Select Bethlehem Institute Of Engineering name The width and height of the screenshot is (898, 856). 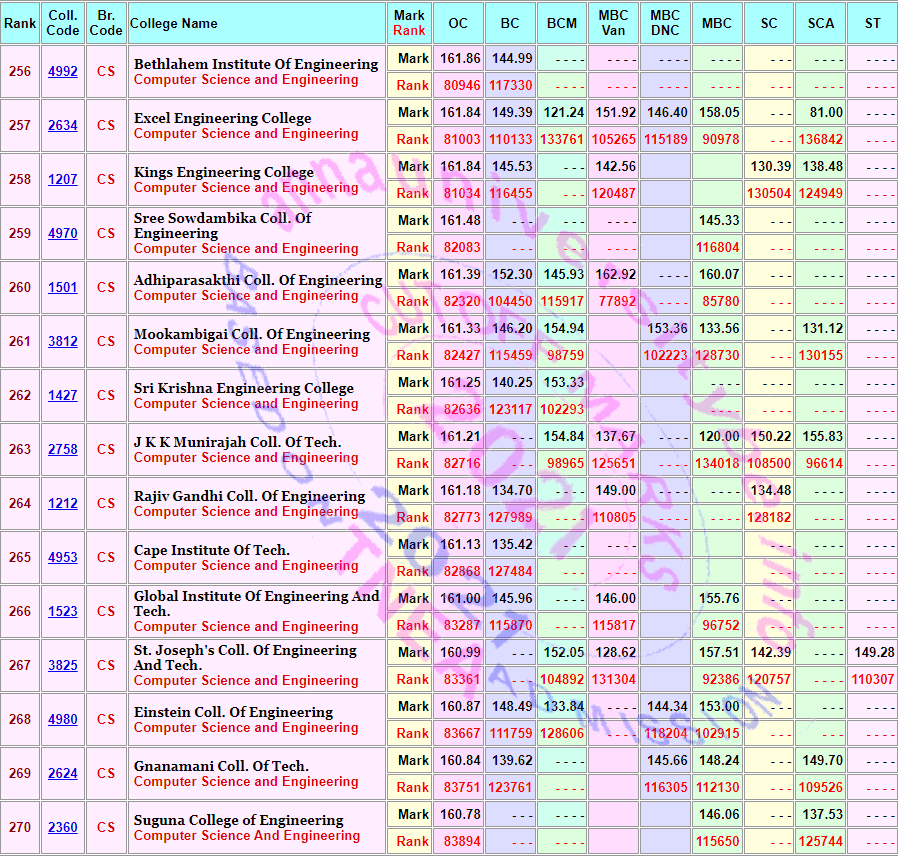[x=256, y=64]
